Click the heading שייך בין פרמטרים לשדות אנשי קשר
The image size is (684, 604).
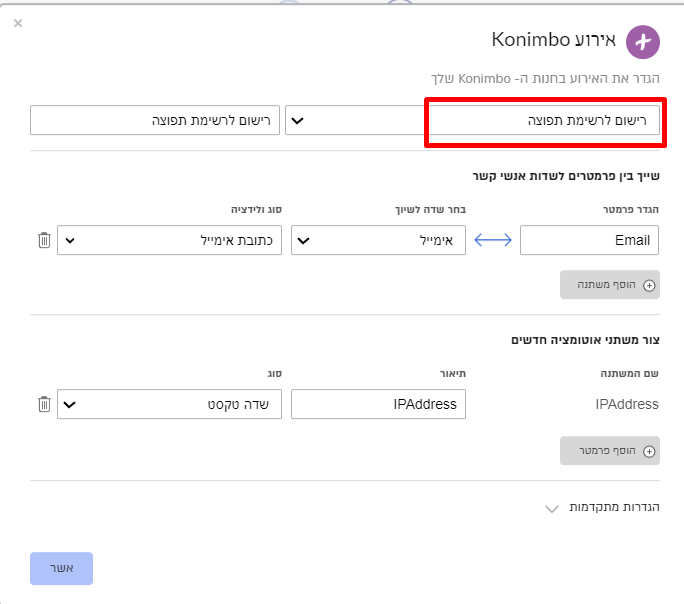click(566, 176)
